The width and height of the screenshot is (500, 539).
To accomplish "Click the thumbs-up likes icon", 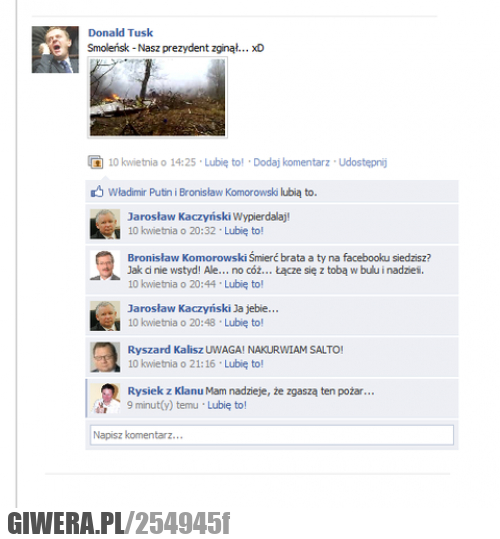I will 97,191.
